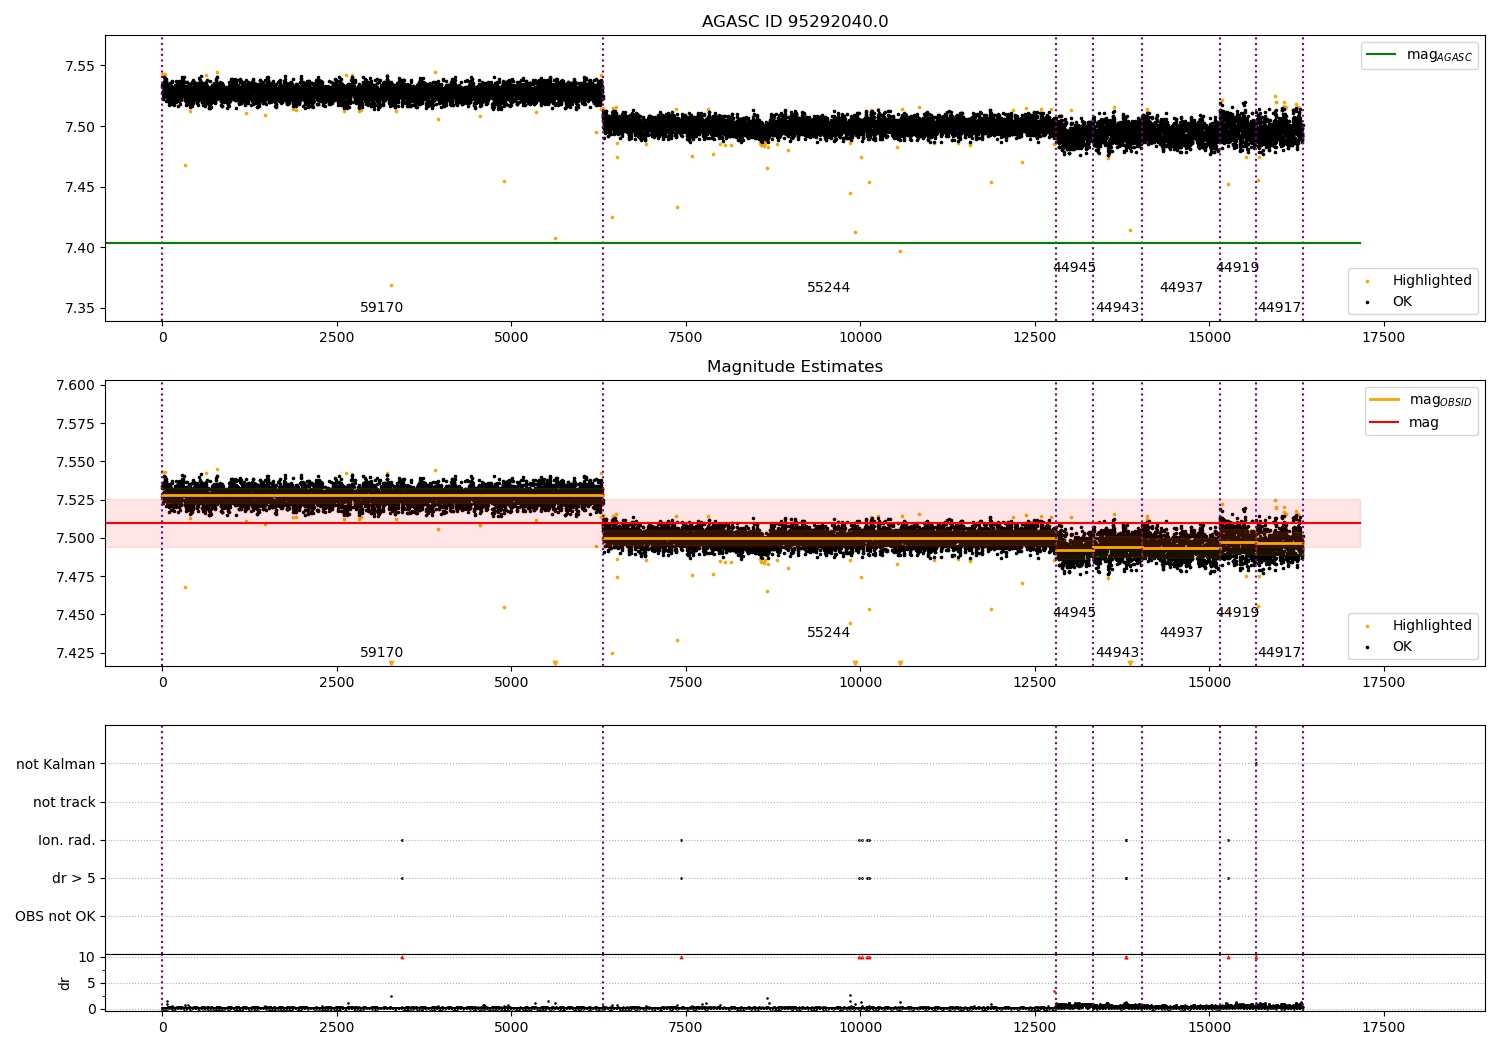Click the 'AGASC ID 95292040.0' plot title

(795, 21)
